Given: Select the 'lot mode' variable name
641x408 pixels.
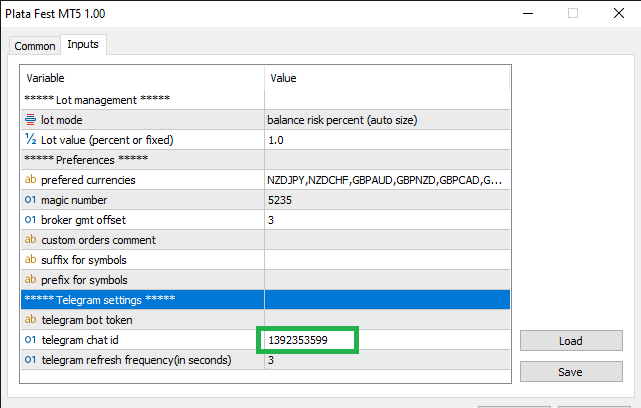Looking at the screenshot, I should (x=62, y=120).
